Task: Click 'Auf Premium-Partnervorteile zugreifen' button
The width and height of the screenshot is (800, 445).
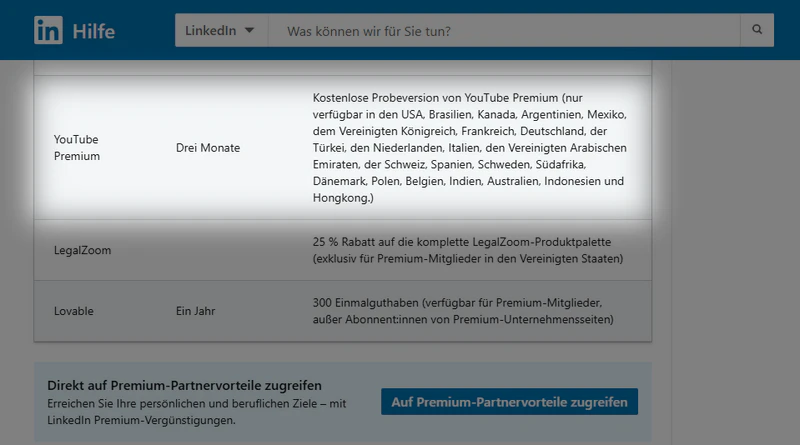Action: [x=509, y=402]
